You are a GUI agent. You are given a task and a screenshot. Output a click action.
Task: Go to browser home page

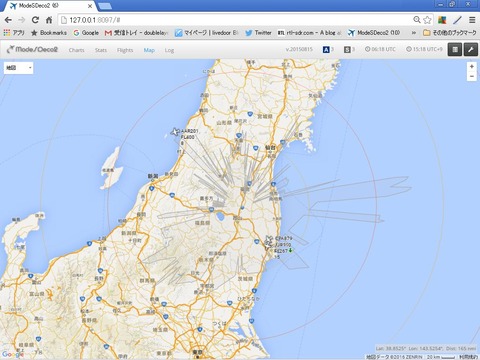[x=49, y=20]
